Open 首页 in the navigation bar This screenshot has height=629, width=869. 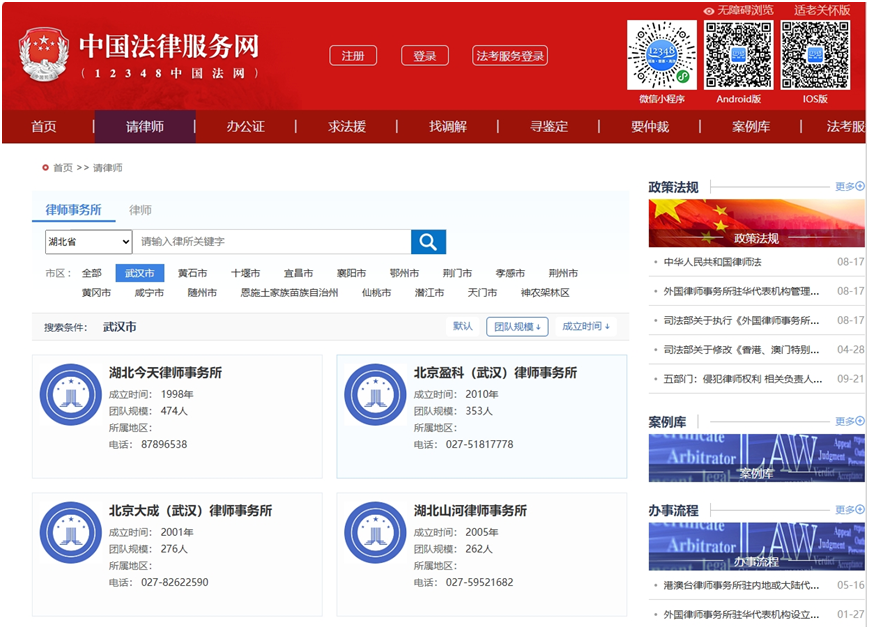[44, 126]
